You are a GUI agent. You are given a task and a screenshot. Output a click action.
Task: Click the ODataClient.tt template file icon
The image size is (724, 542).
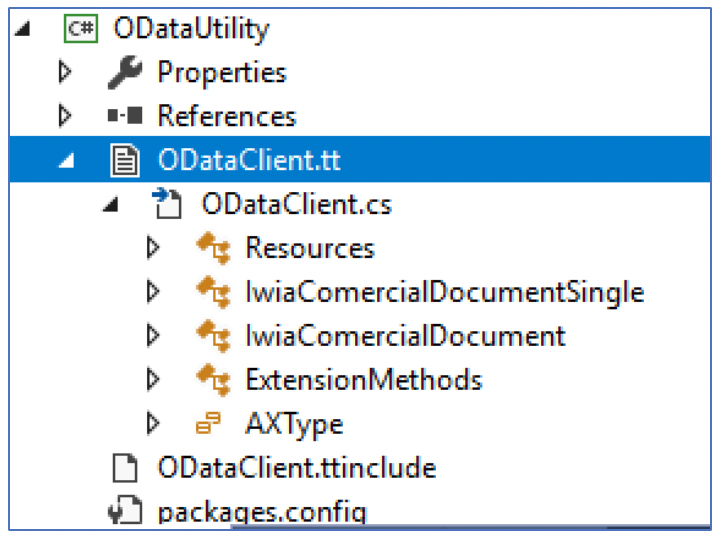pos(124,160)
